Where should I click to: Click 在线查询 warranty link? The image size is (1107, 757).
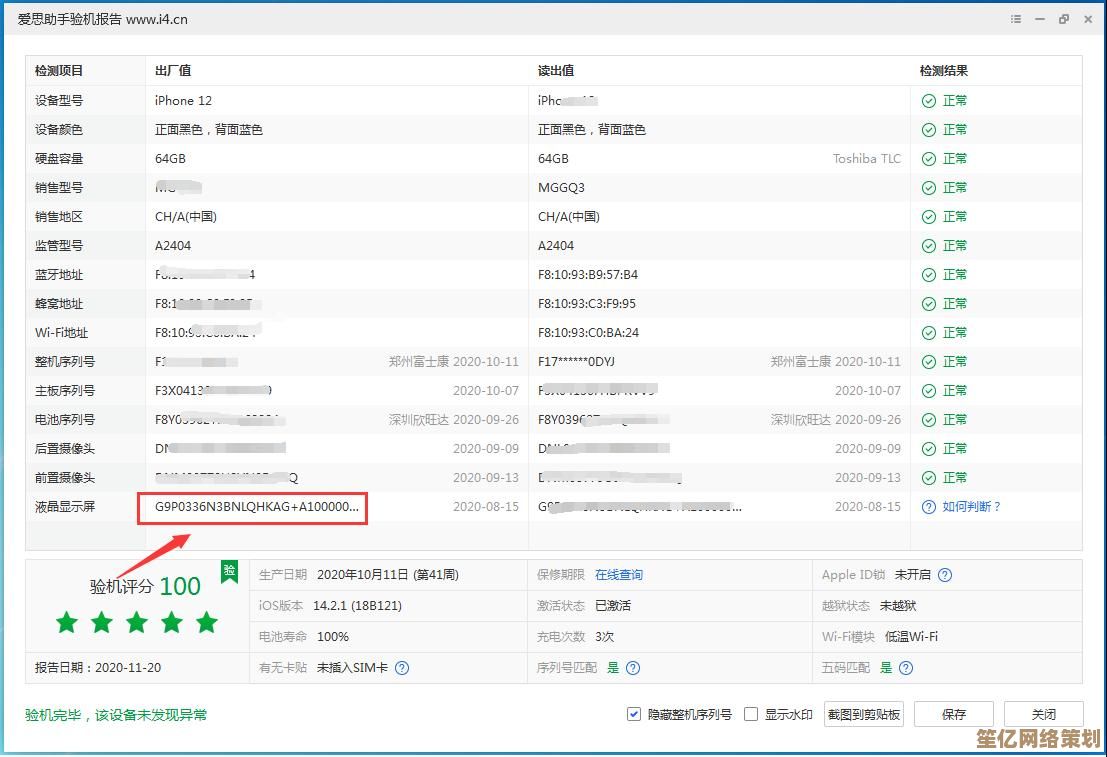(x=619, y=575)
